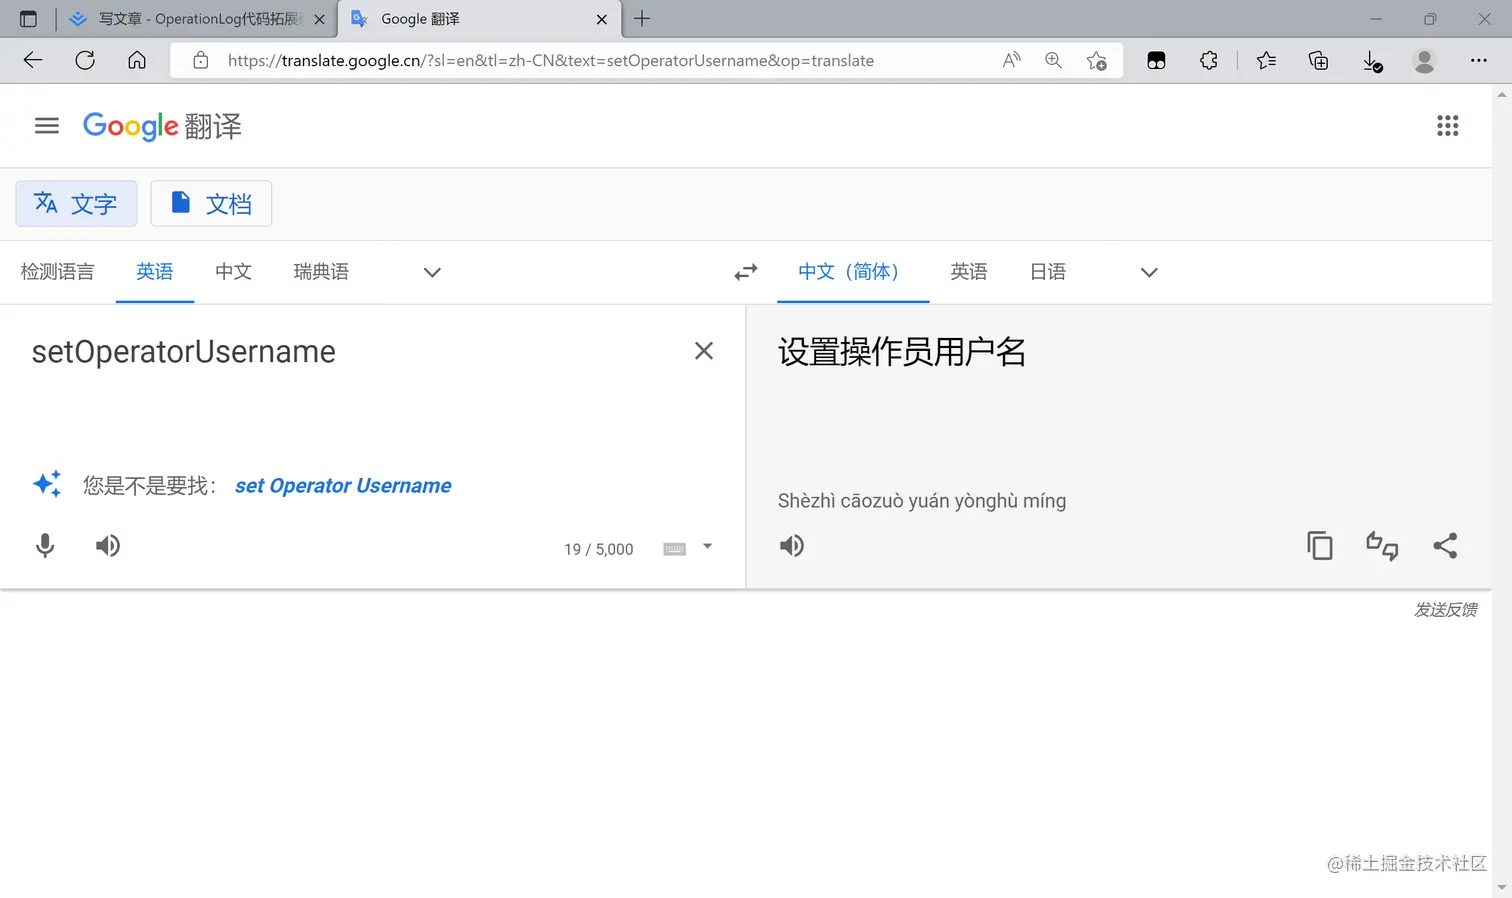Reload the current page
This screenshot has height=898, width=1512.
tap(85, 61)
